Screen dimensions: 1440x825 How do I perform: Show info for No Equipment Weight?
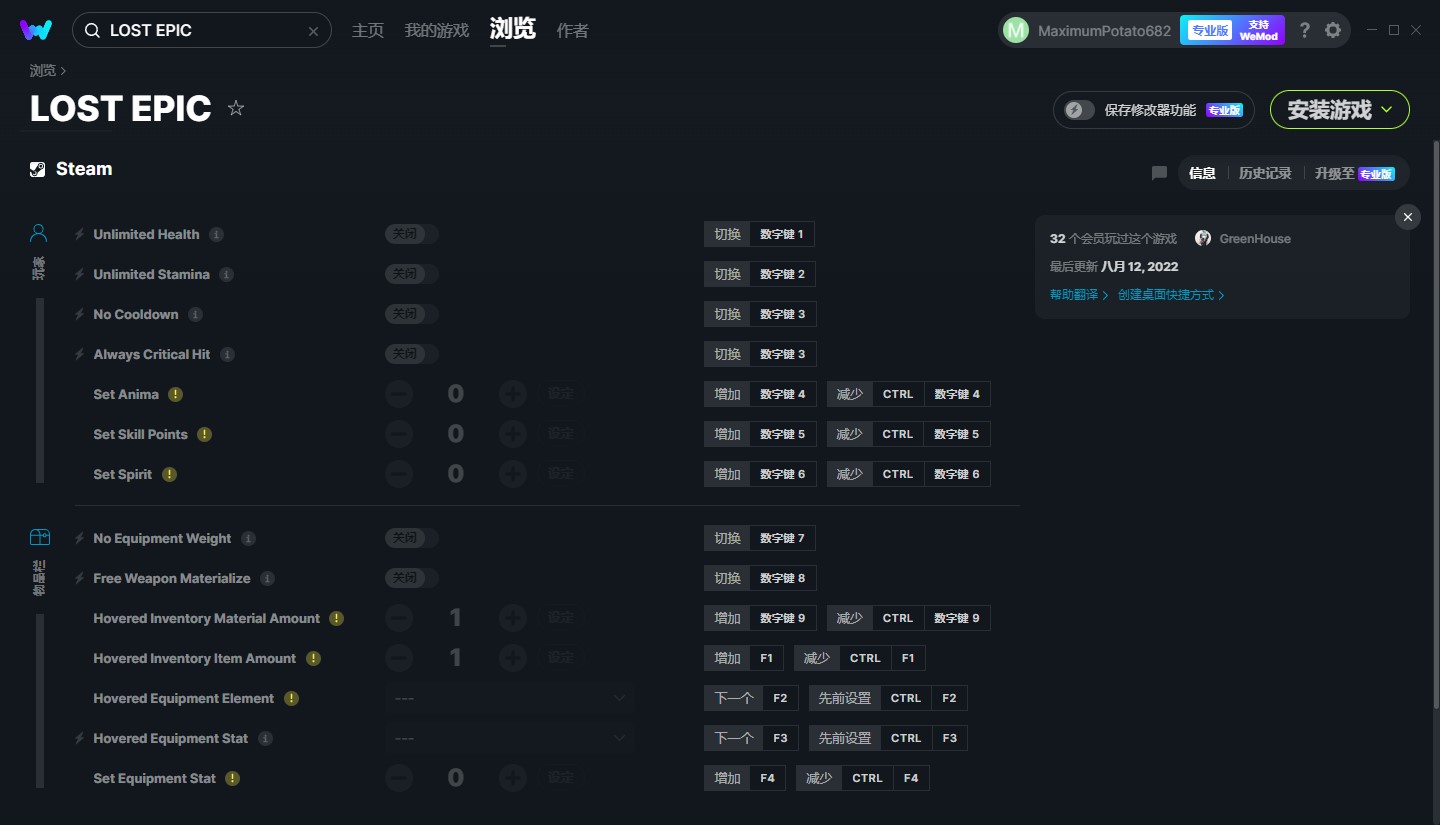coord(248,538)
